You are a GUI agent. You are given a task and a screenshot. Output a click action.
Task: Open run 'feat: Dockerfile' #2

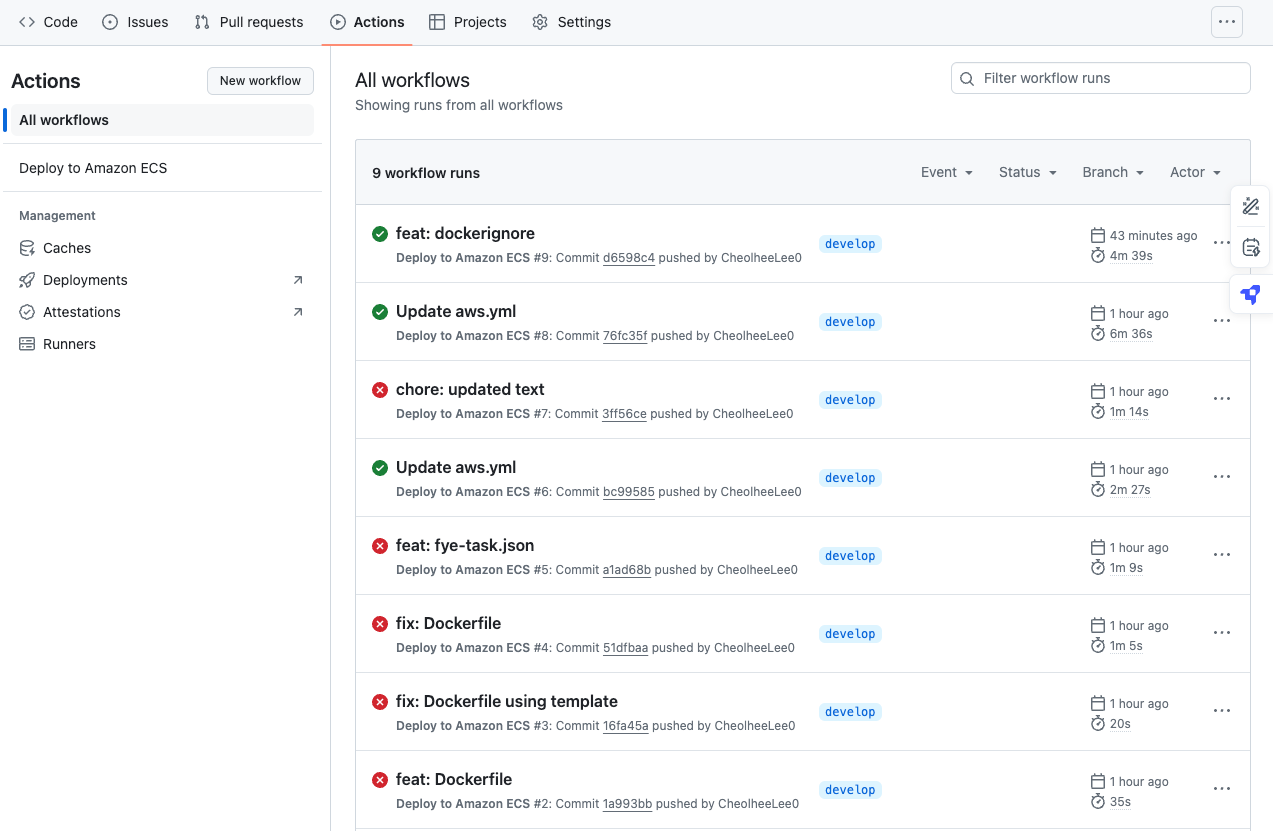(454, 779)
